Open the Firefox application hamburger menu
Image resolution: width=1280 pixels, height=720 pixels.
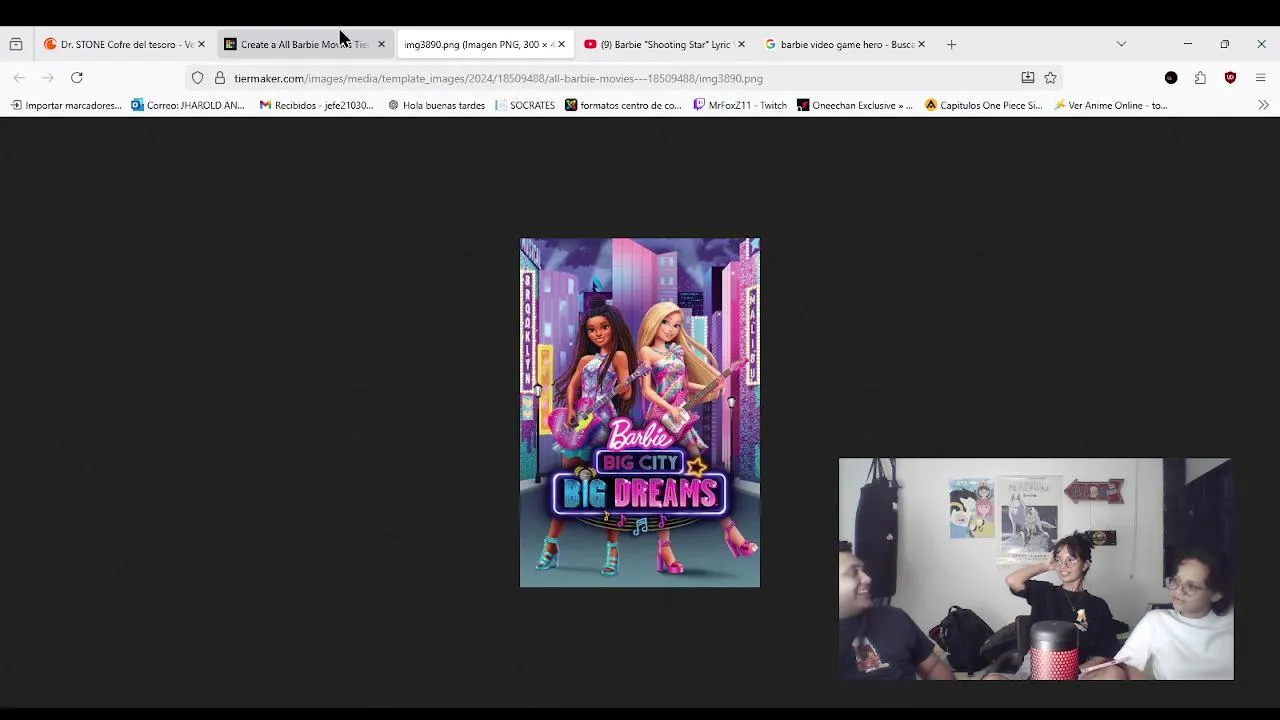pos(1260,78)
